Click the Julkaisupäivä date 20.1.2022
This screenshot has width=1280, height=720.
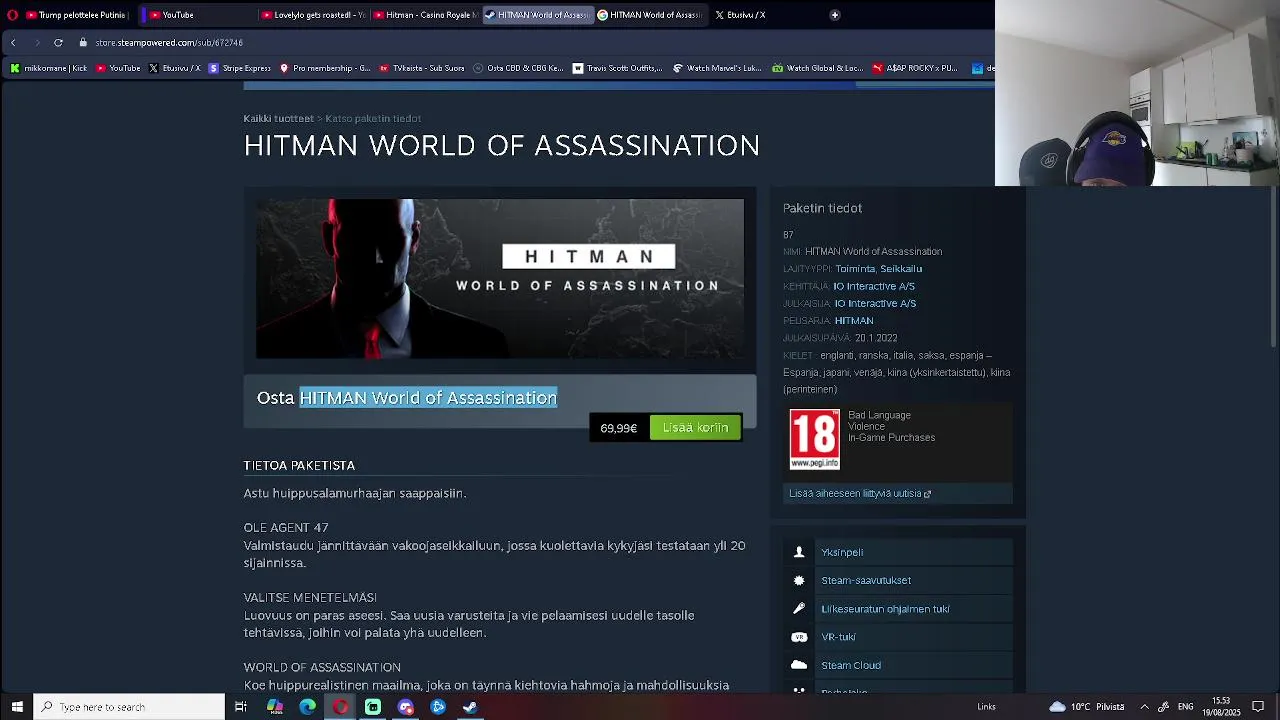[876, 338]
